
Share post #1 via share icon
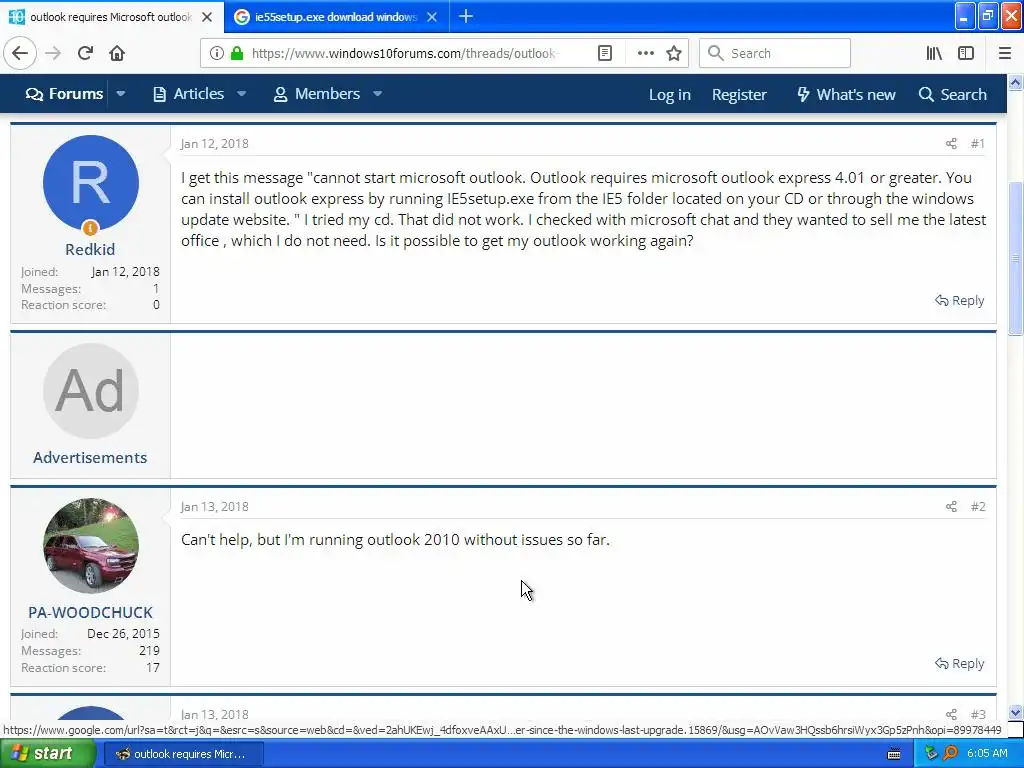click(x=951, y=144)
